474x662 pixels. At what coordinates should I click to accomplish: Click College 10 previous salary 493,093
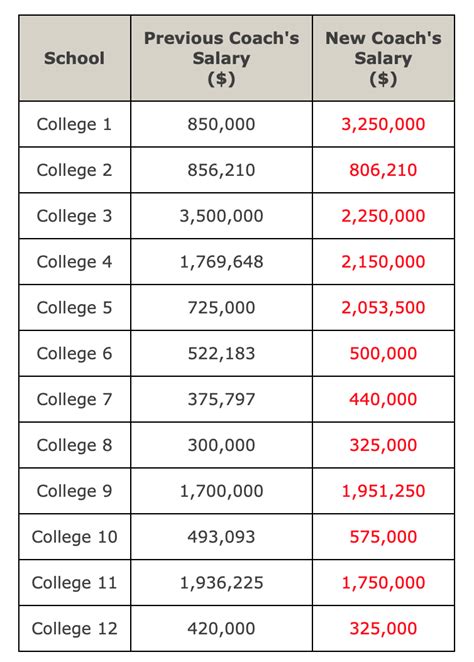[222, 537]
